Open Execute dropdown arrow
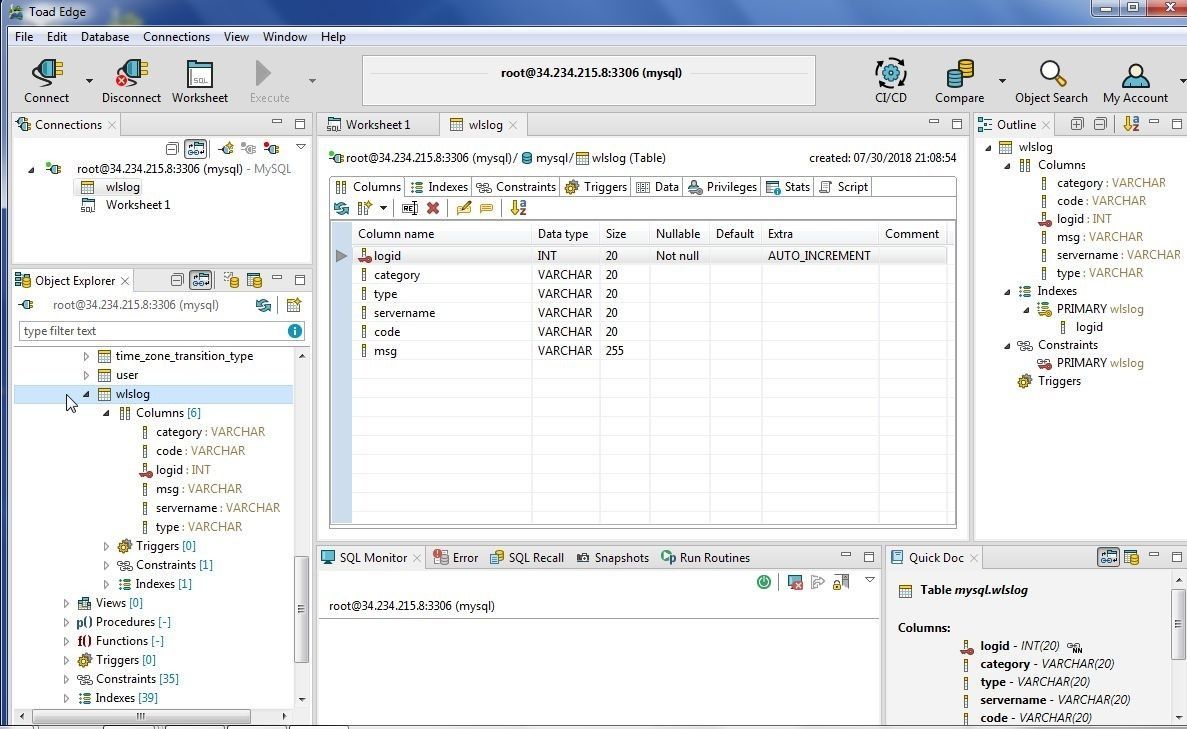 [x=312, y=80]
